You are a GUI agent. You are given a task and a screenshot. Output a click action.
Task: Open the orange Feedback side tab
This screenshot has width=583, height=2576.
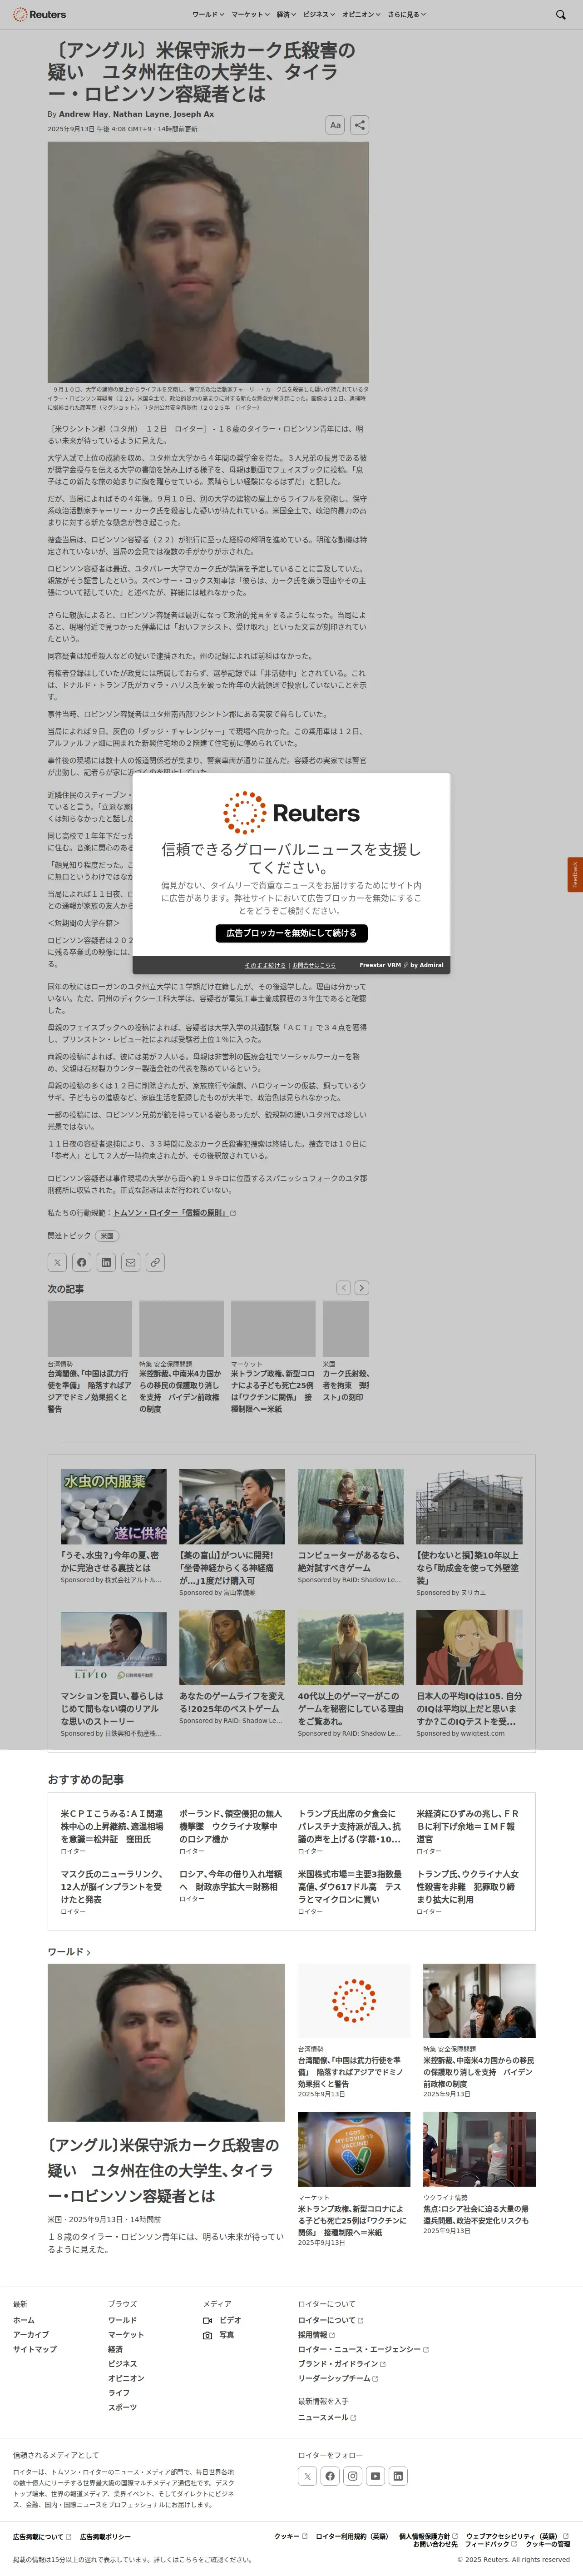tap(575, 875)
